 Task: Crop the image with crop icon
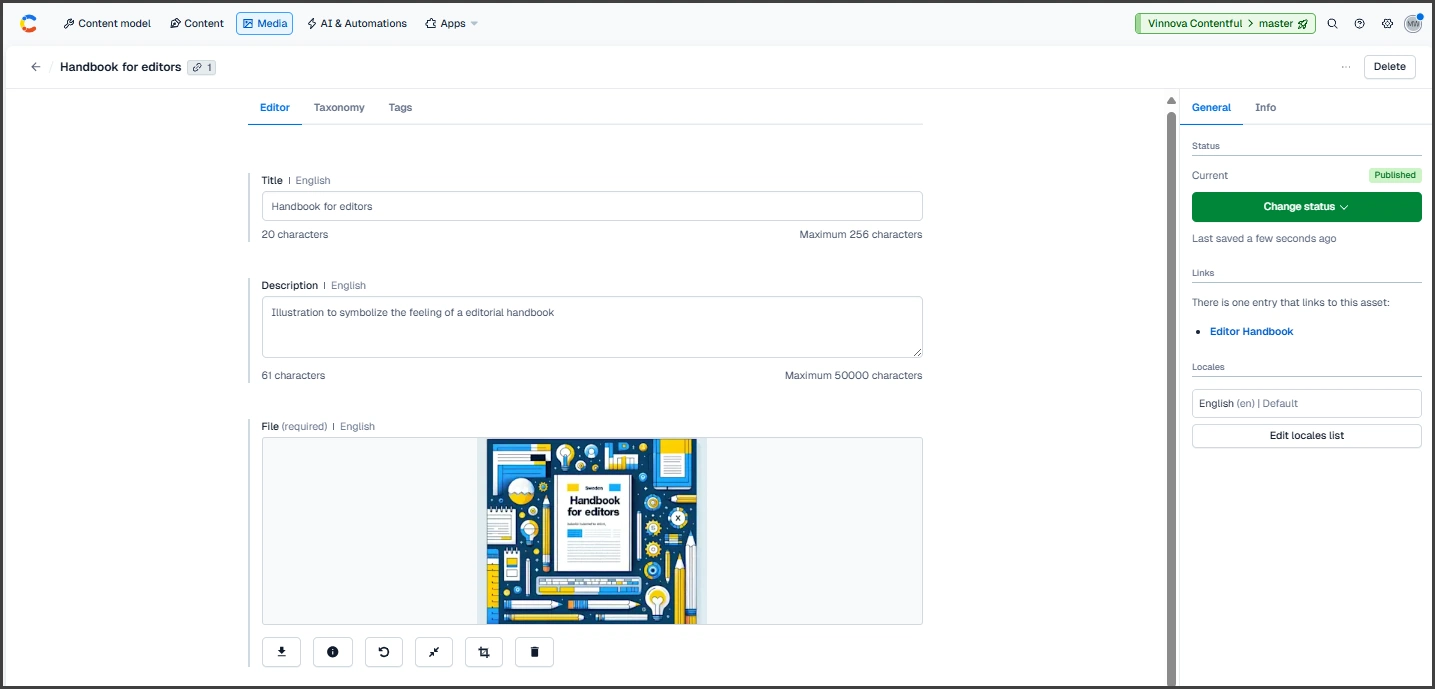pyautogui.click(x=484, y=652)
